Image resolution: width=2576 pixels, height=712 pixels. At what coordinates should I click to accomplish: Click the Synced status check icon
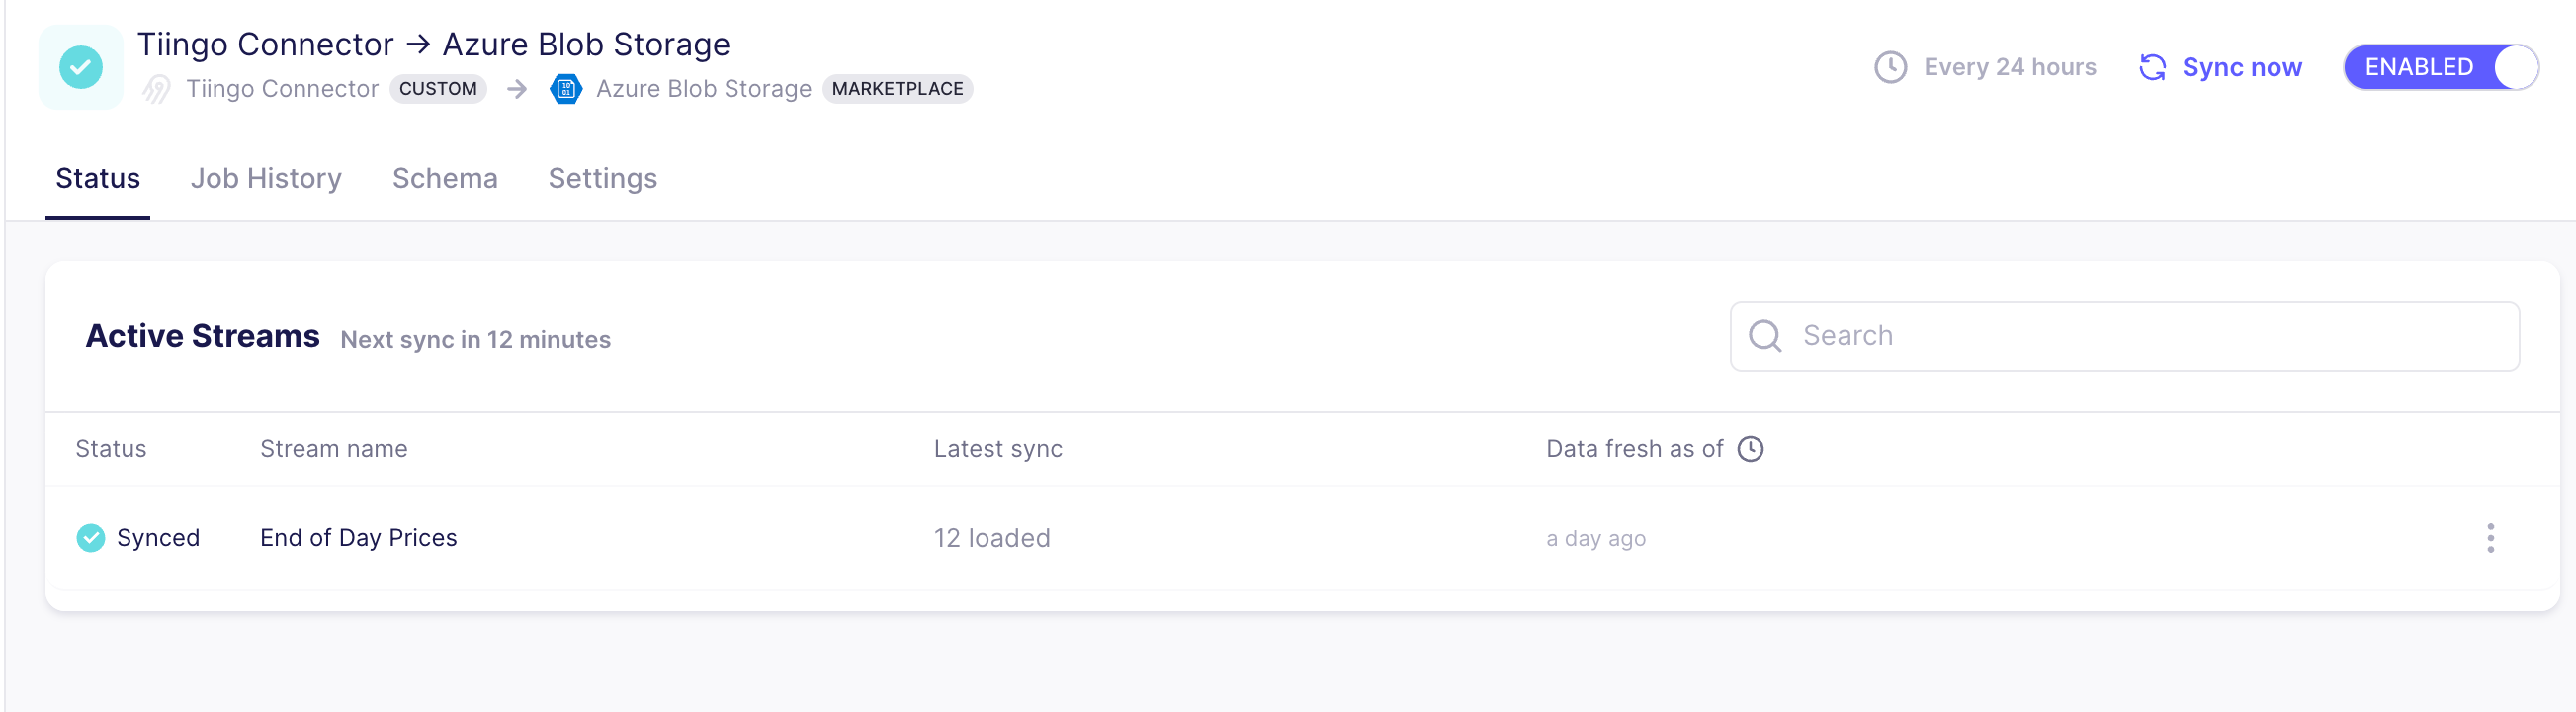91,538
